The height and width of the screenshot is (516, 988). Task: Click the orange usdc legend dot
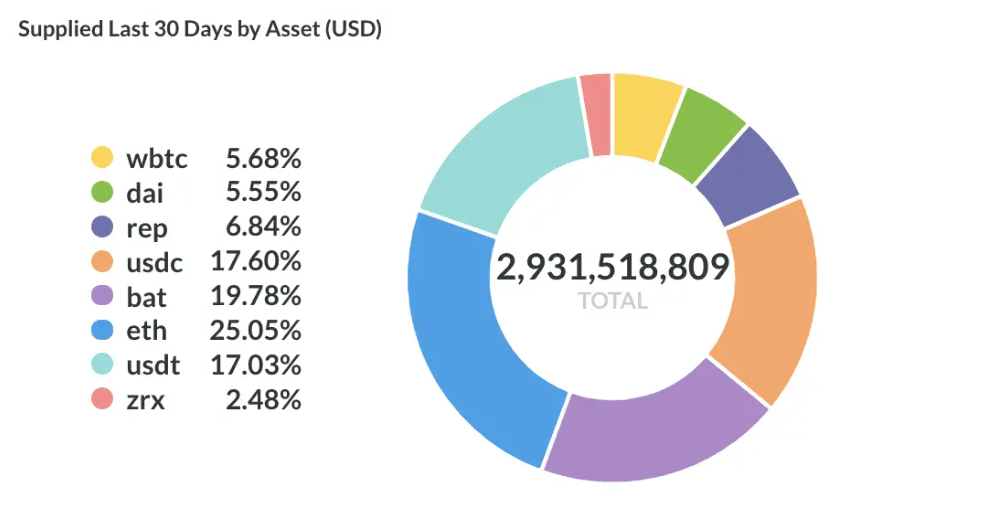(x=102, y=262)
